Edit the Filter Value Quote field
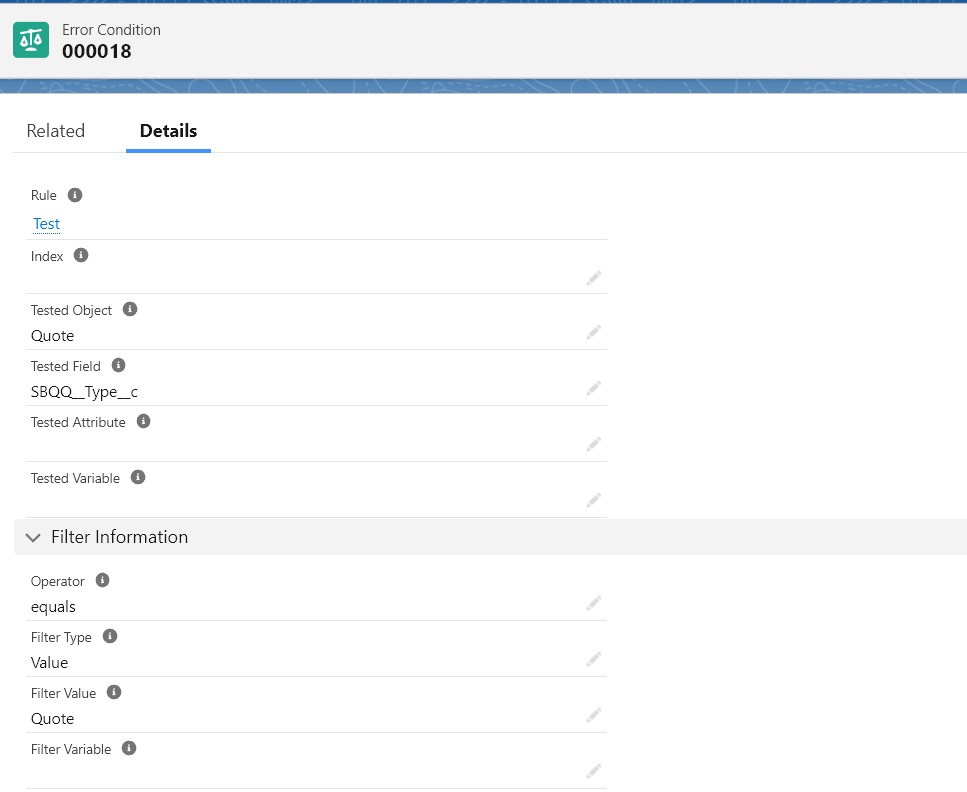Image resolution: width=967 pixels, height=792 pixels. tap(594, 715)
